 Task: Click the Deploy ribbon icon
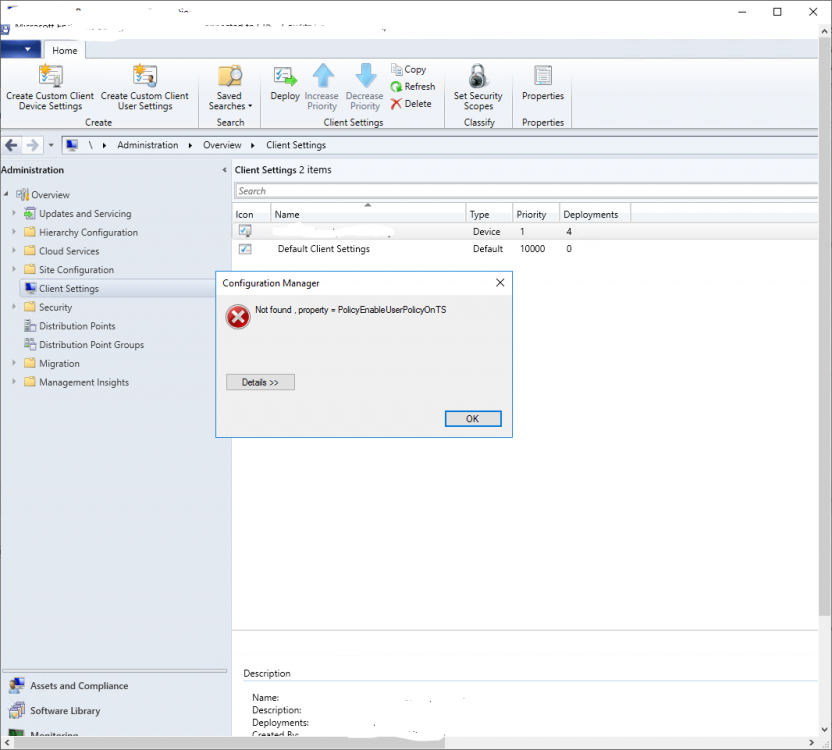285,76
